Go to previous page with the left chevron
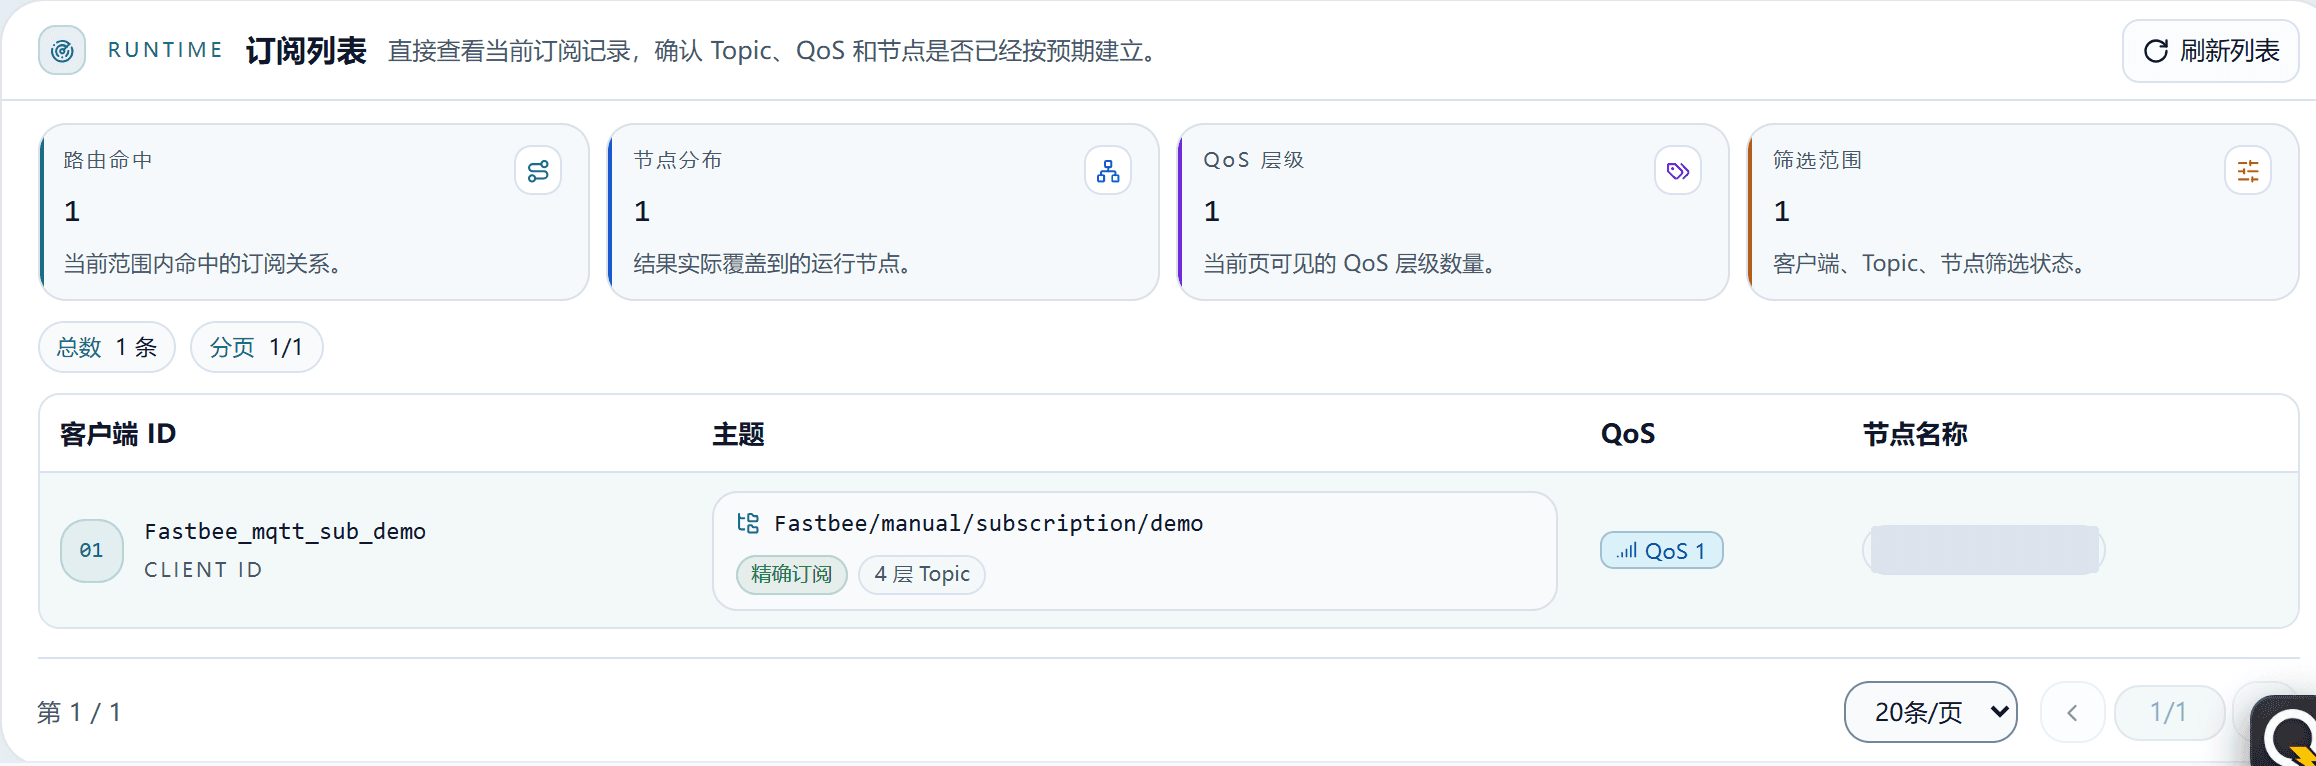 tap(2072, 713)
